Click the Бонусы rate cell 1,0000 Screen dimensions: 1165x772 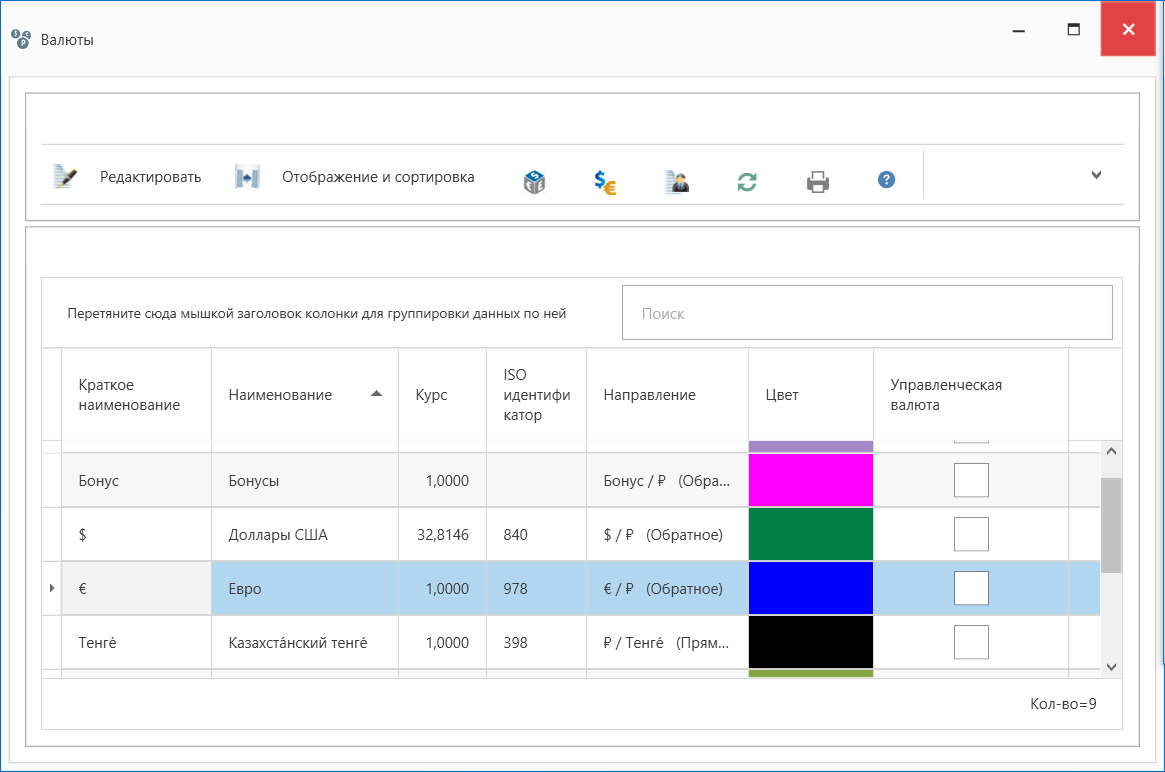click(x=442, y=480)
